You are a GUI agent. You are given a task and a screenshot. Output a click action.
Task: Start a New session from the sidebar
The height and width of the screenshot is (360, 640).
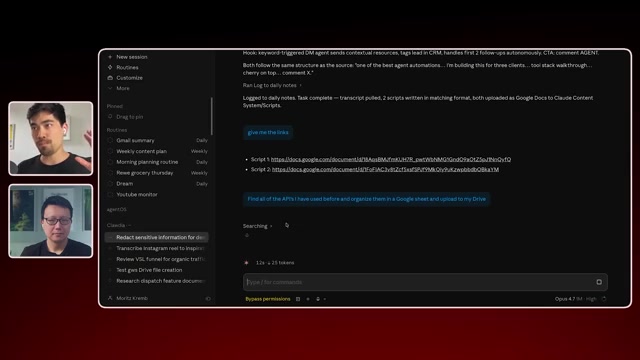point(131,57)
